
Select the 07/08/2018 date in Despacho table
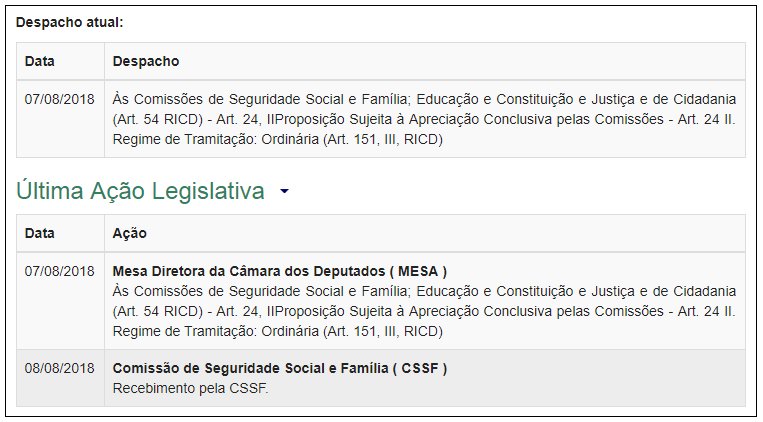click(60, 99)
